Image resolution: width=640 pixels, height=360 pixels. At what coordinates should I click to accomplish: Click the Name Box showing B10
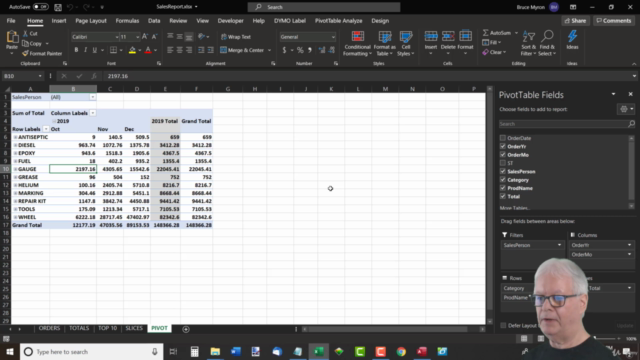pyautogui.click(x=23, y=76)
